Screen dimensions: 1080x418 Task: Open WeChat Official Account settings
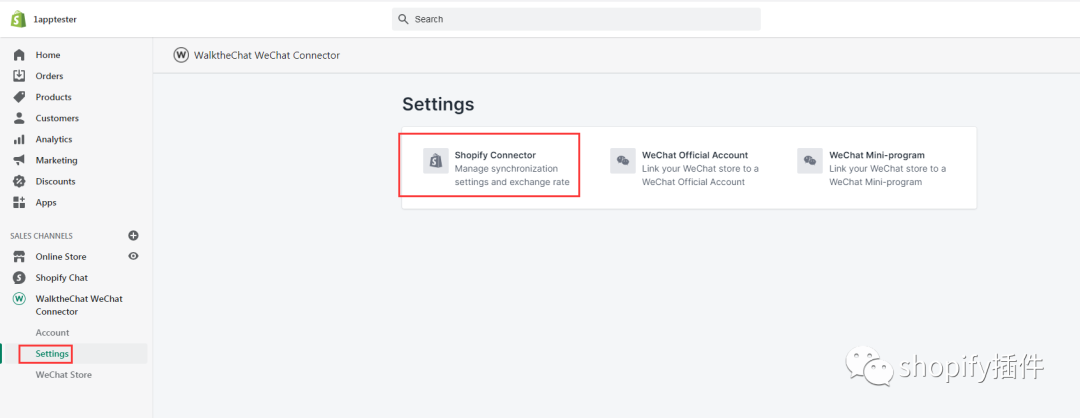(695, 155)
